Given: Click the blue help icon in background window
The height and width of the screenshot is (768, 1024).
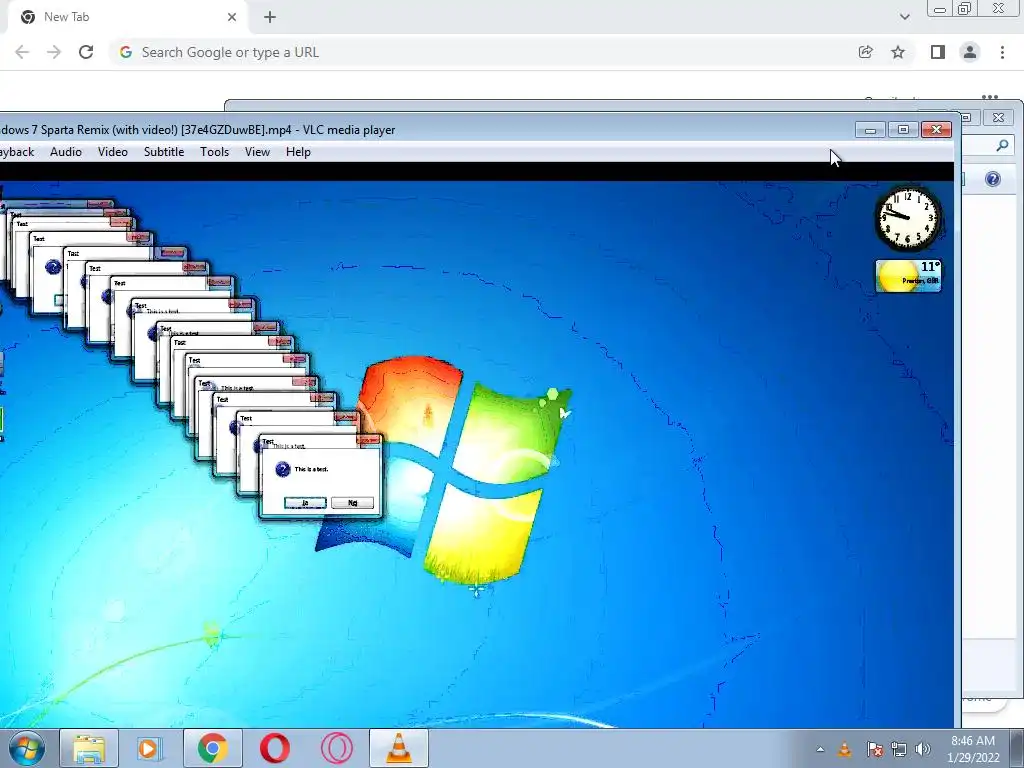Looking at the screenshot, I should point(993,179).
